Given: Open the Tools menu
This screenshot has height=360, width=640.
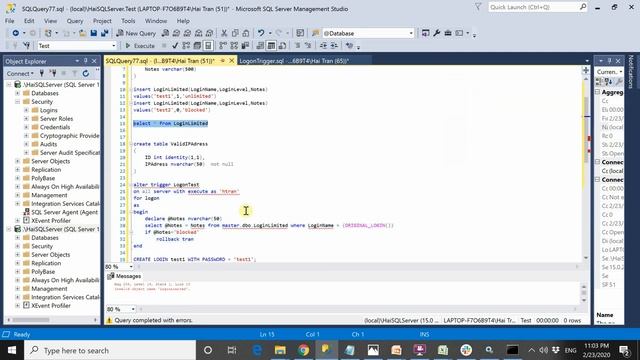Looking at the screenshot, I should click(128, 20).
